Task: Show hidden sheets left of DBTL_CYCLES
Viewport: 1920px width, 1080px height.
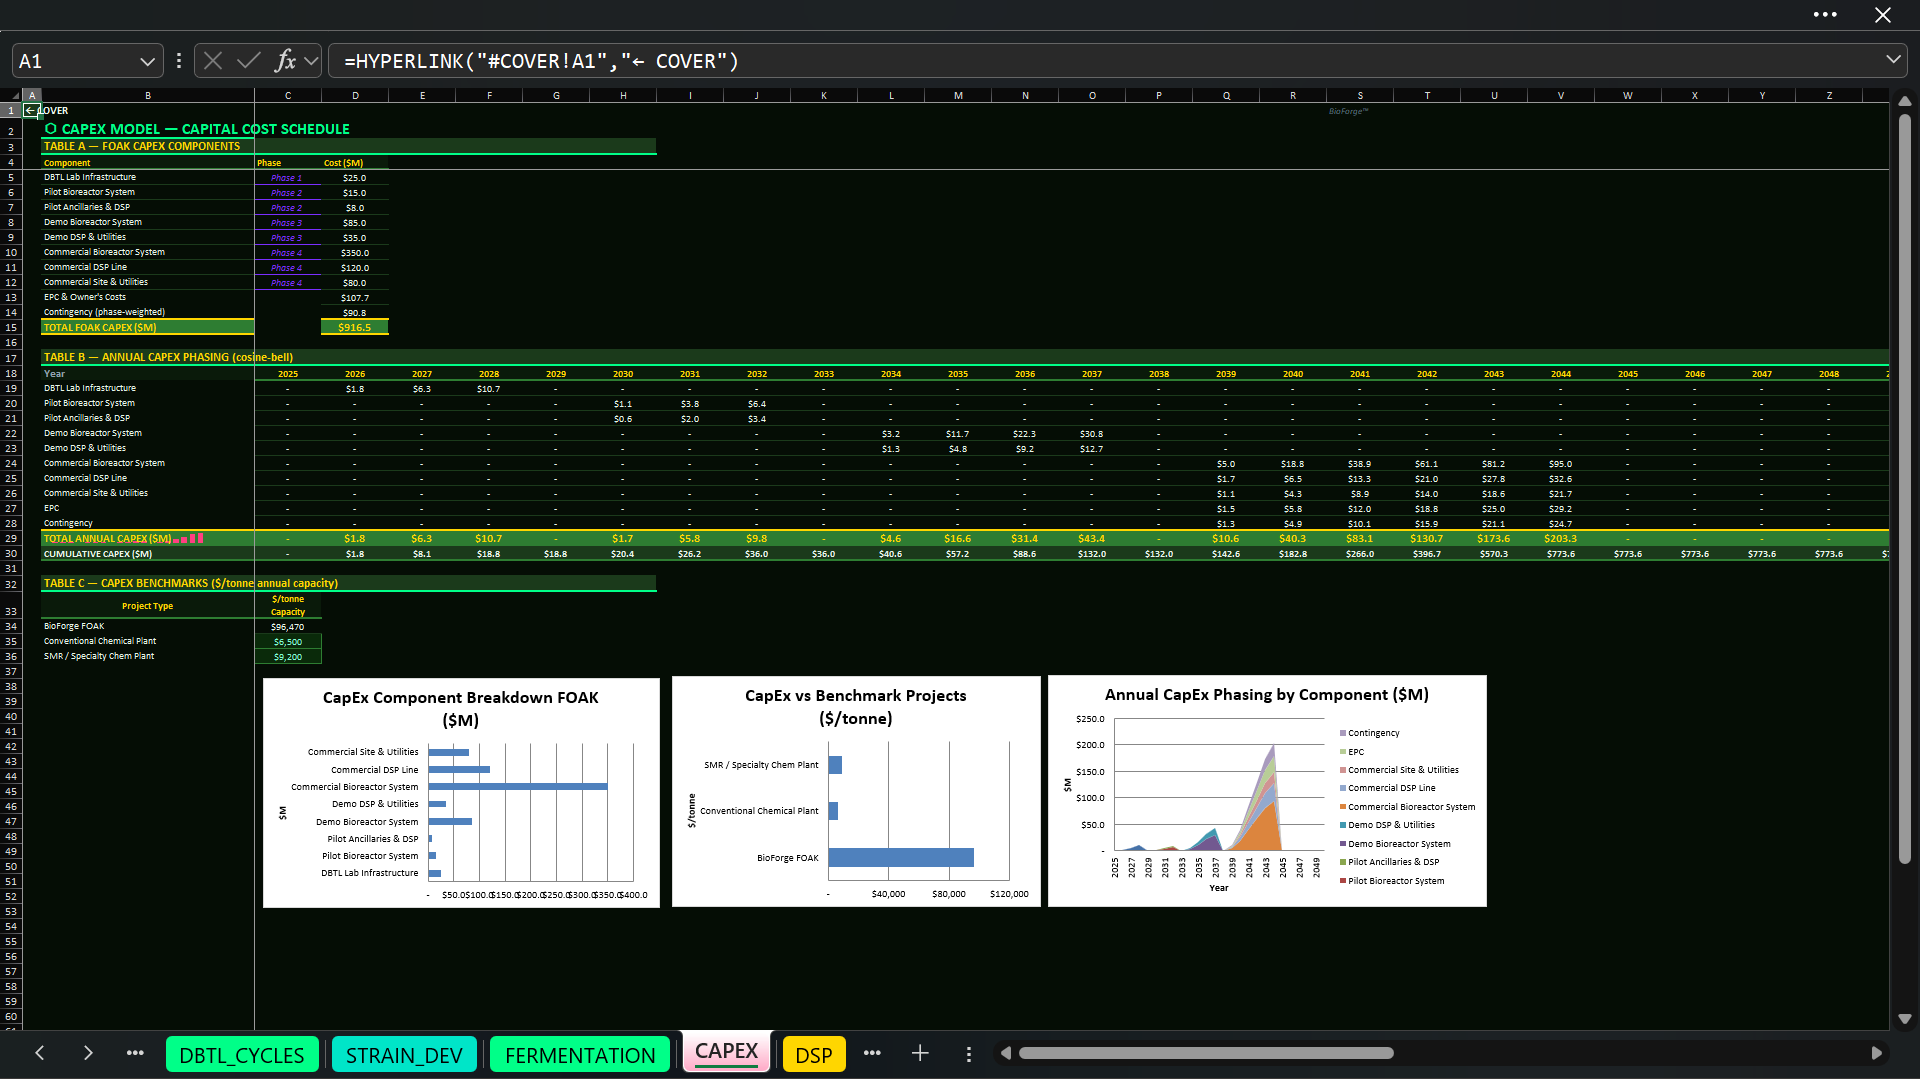Action: 135,1053
